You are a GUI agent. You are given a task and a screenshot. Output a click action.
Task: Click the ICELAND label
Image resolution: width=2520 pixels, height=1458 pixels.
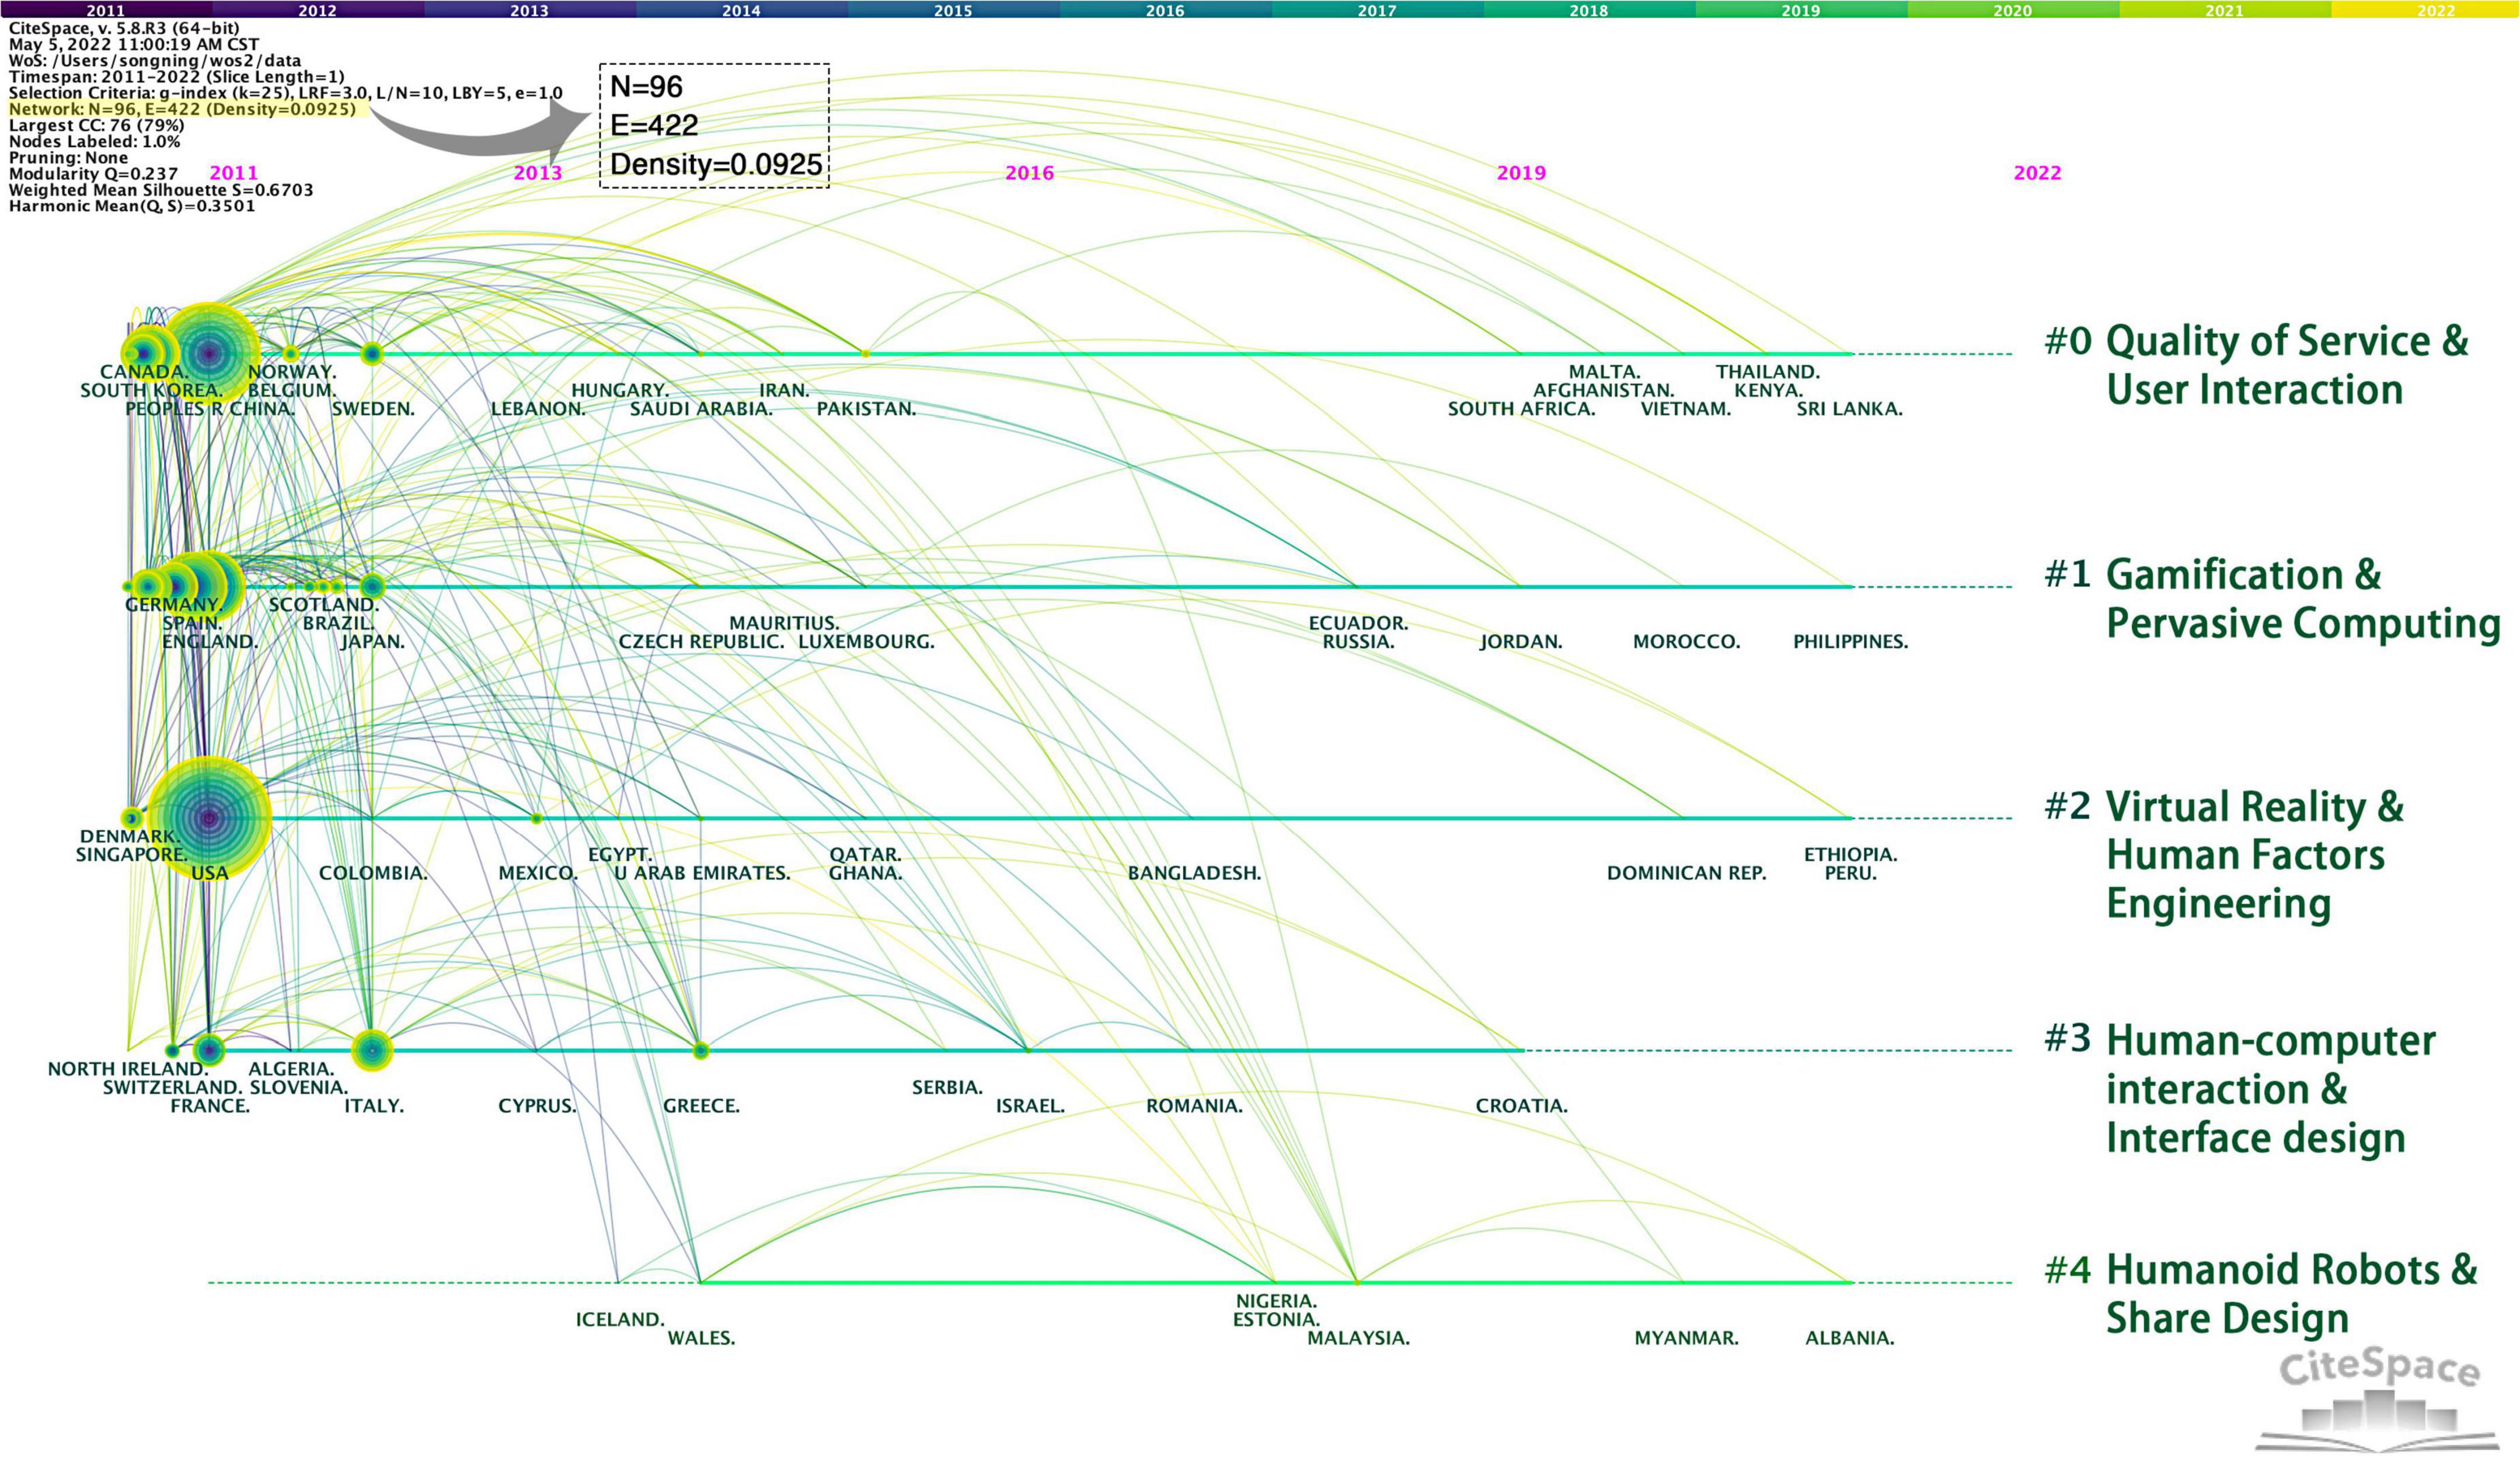pos(620,1320)
